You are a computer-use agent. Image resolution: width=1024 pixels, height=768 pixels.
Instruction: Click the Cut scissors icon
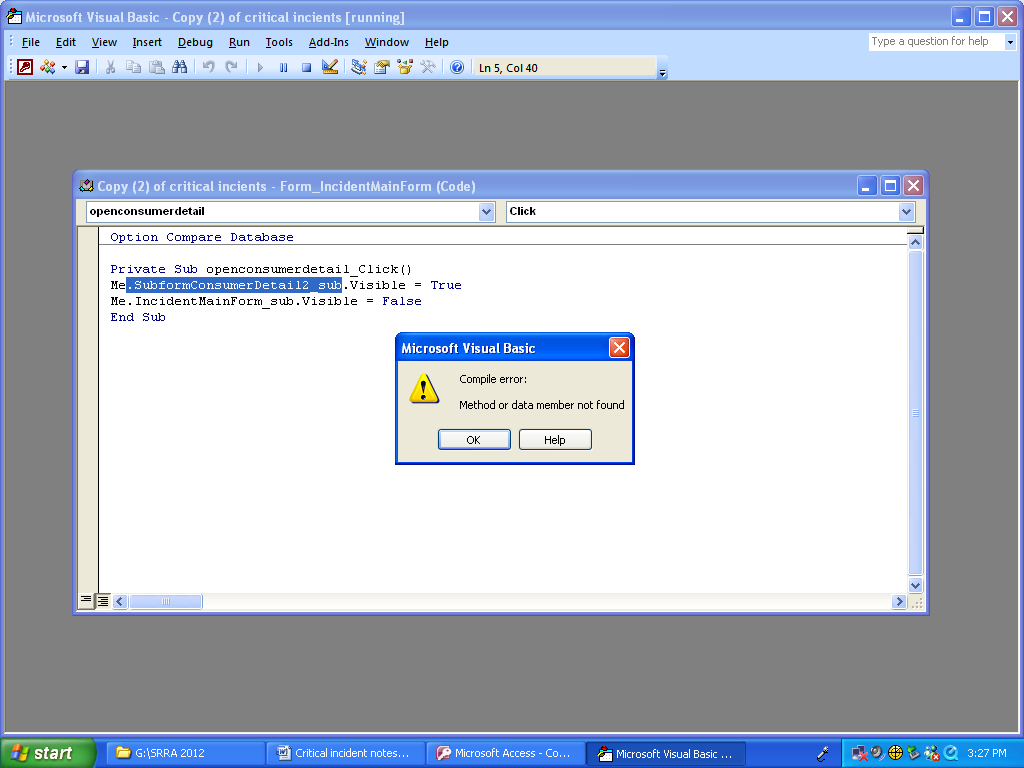pos(110,67)
